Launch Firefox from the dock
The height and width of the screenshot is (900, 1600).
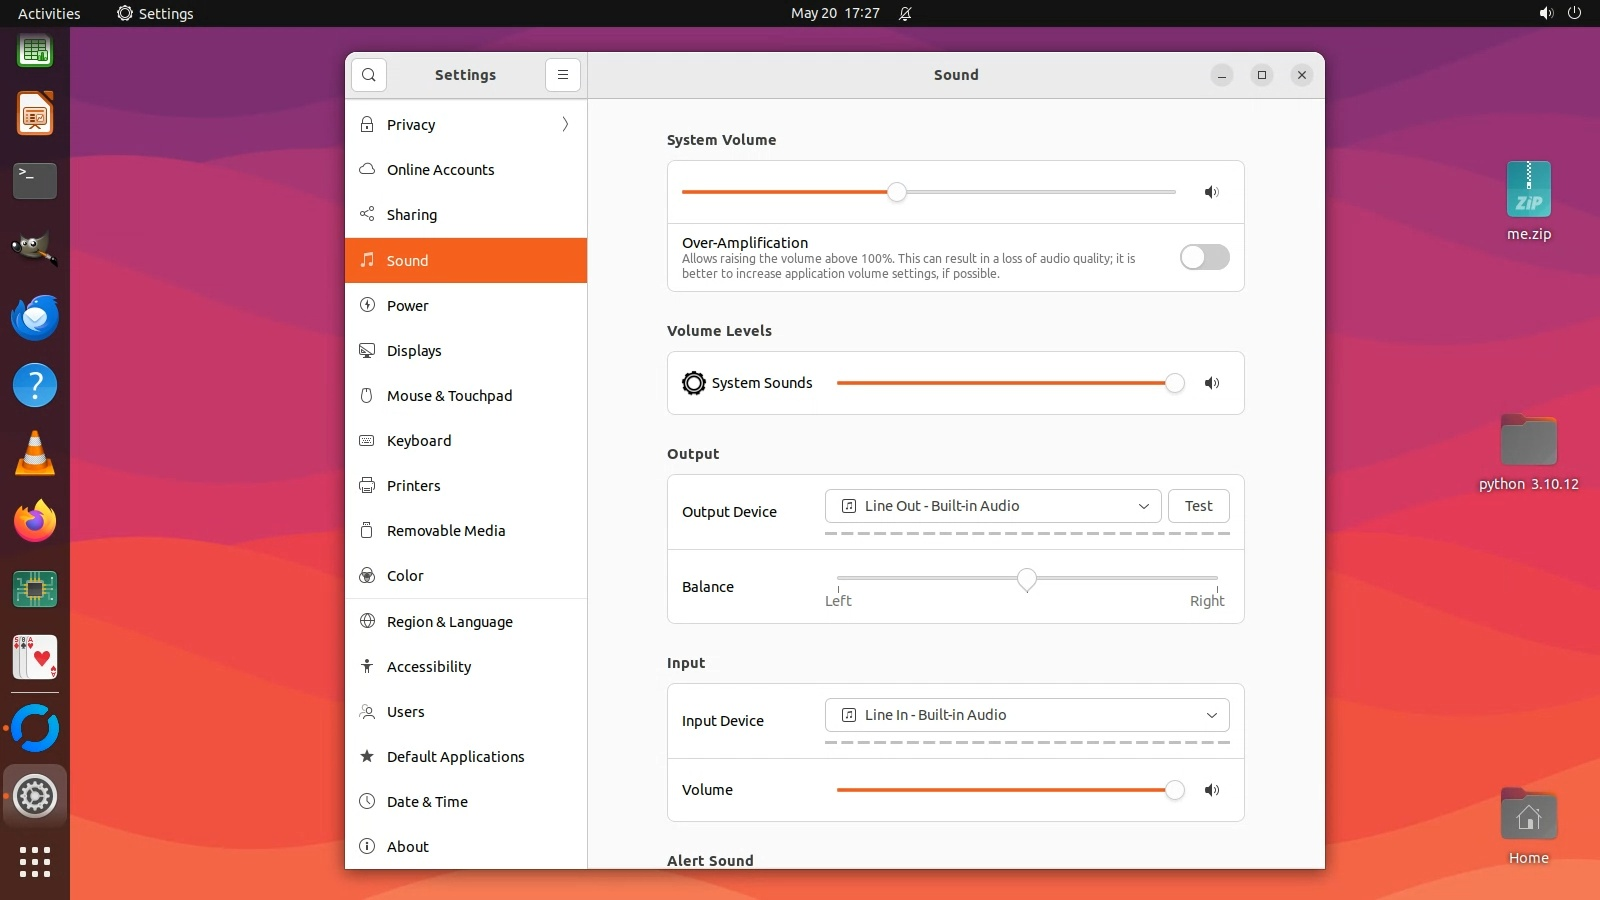click(35, 521)
